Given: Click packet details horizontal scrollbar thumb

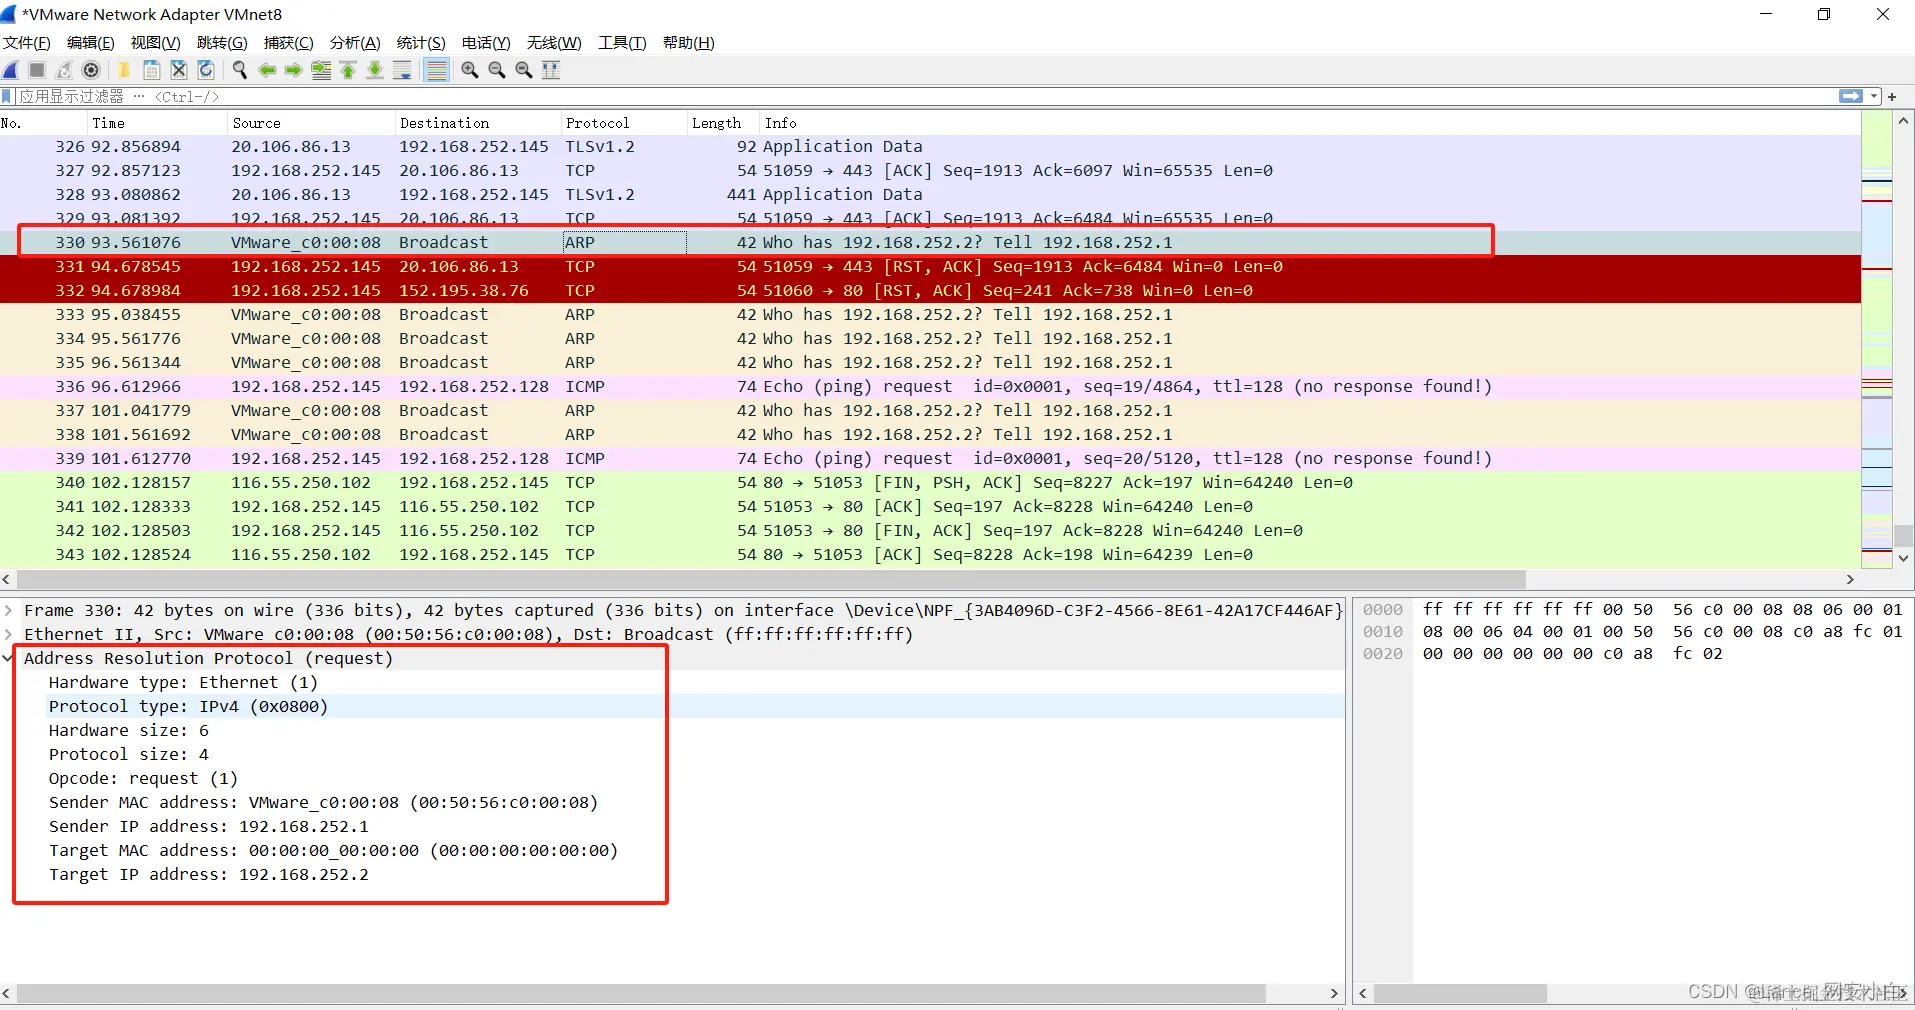Looking at the screenshot, I should (641, 994).
